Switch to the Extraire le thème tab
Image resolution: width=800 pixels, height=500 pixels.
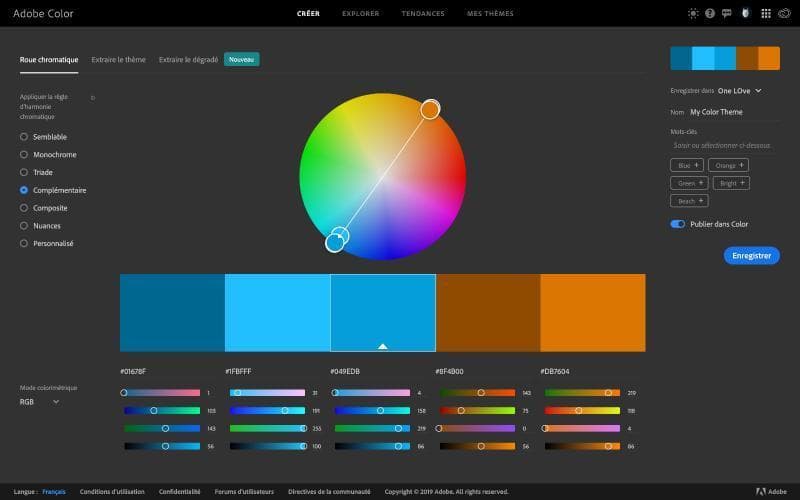(118, 60)
